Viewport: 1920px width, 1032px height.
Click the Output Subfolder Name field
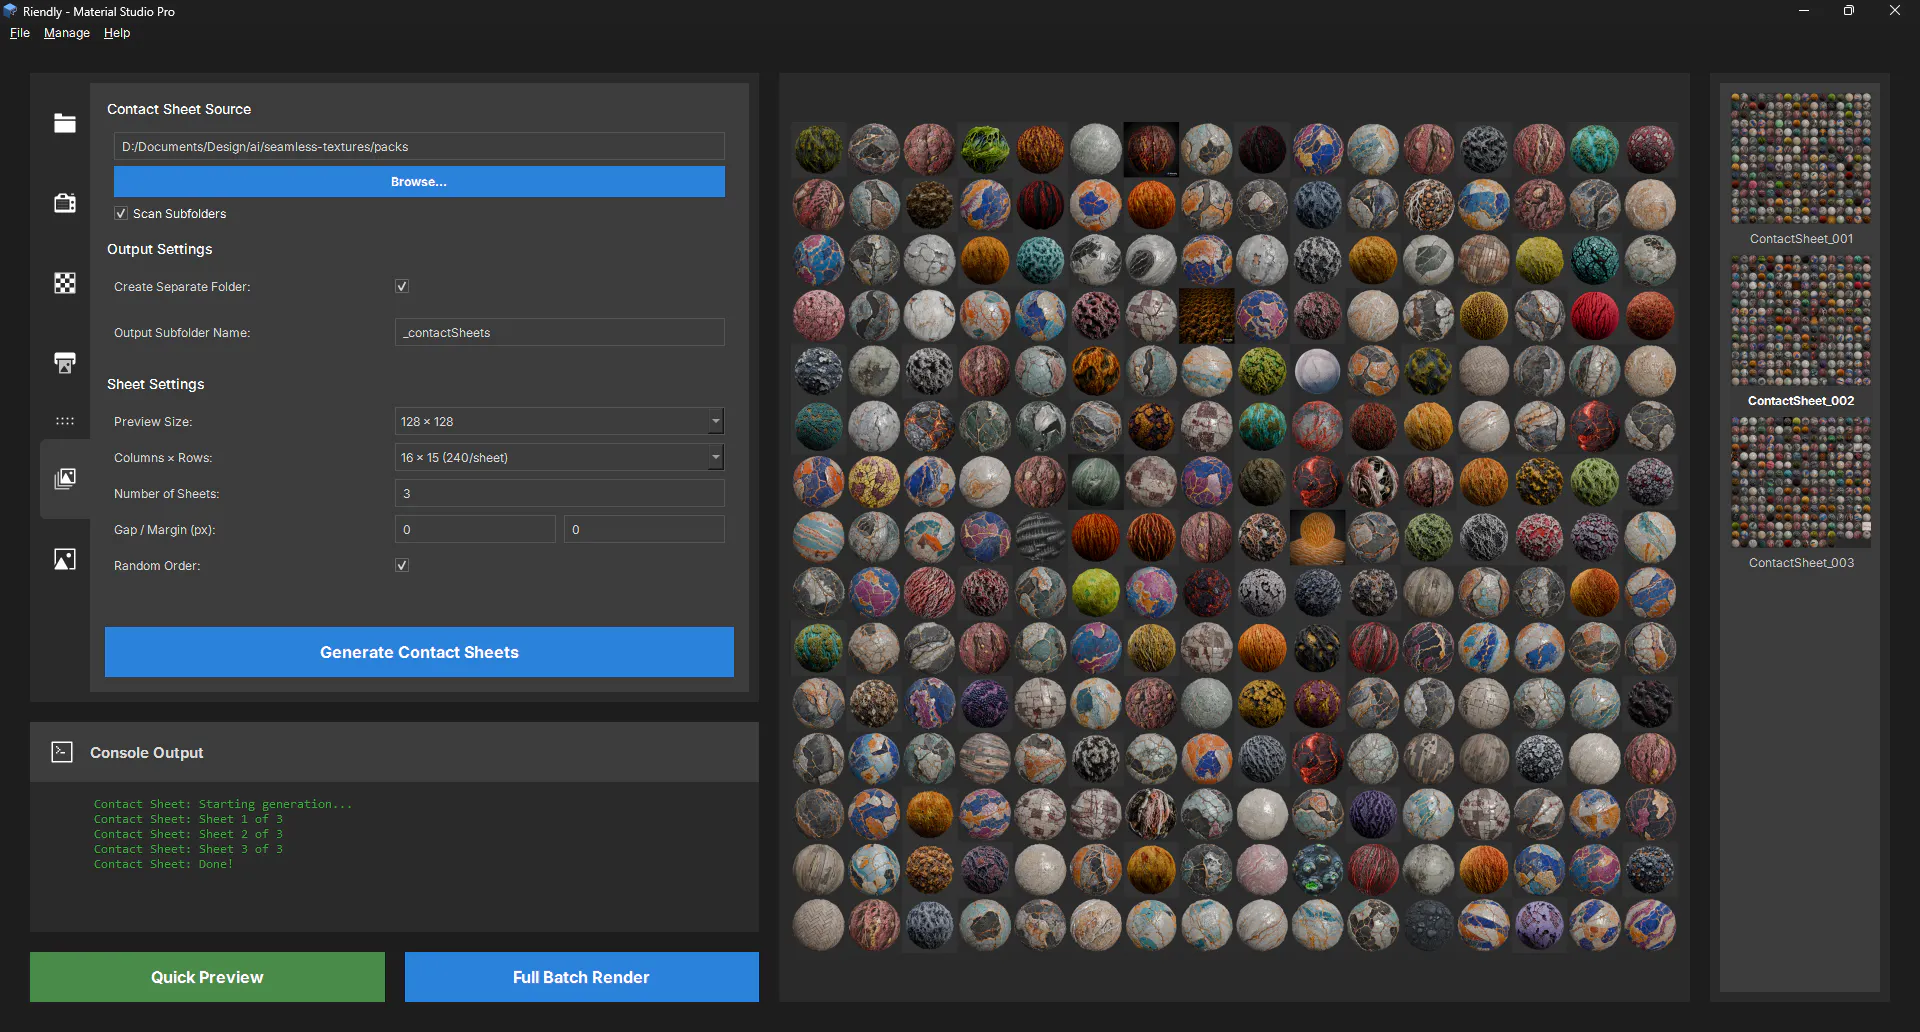pos(559,333)
